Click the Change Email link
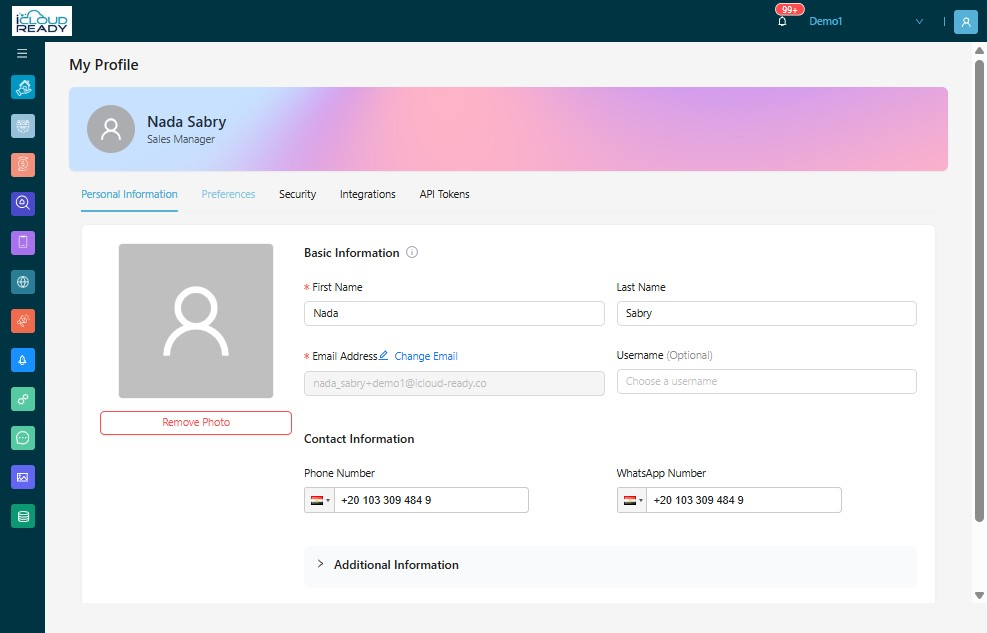The width and height of the screenshot is (987, 633). [x=426, y=356]
